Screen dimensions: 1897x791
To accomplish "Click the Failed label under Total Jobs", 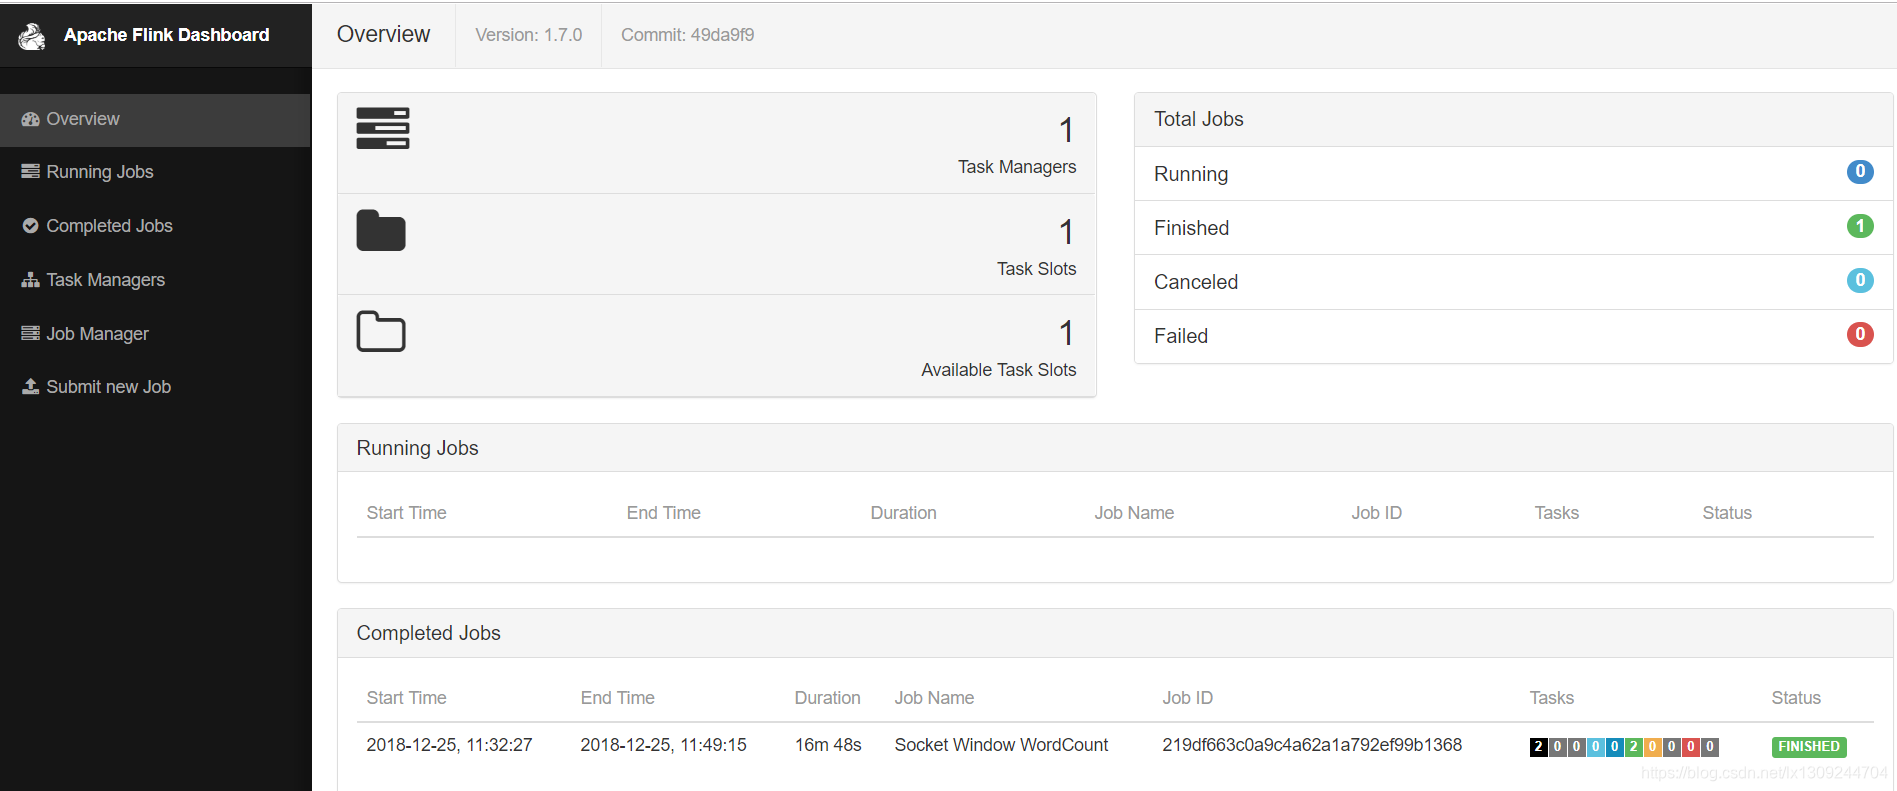I will pyautogui.click(x=1181, y=336).
